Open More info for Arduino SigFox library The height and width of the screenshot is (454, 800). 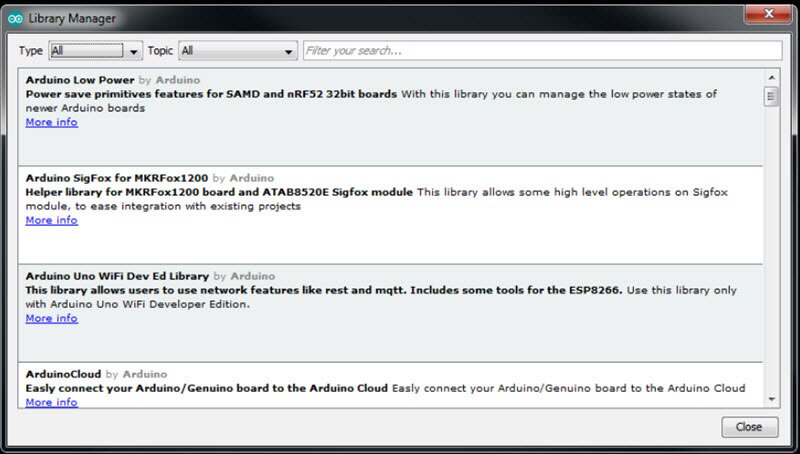(x=51, y=220)
